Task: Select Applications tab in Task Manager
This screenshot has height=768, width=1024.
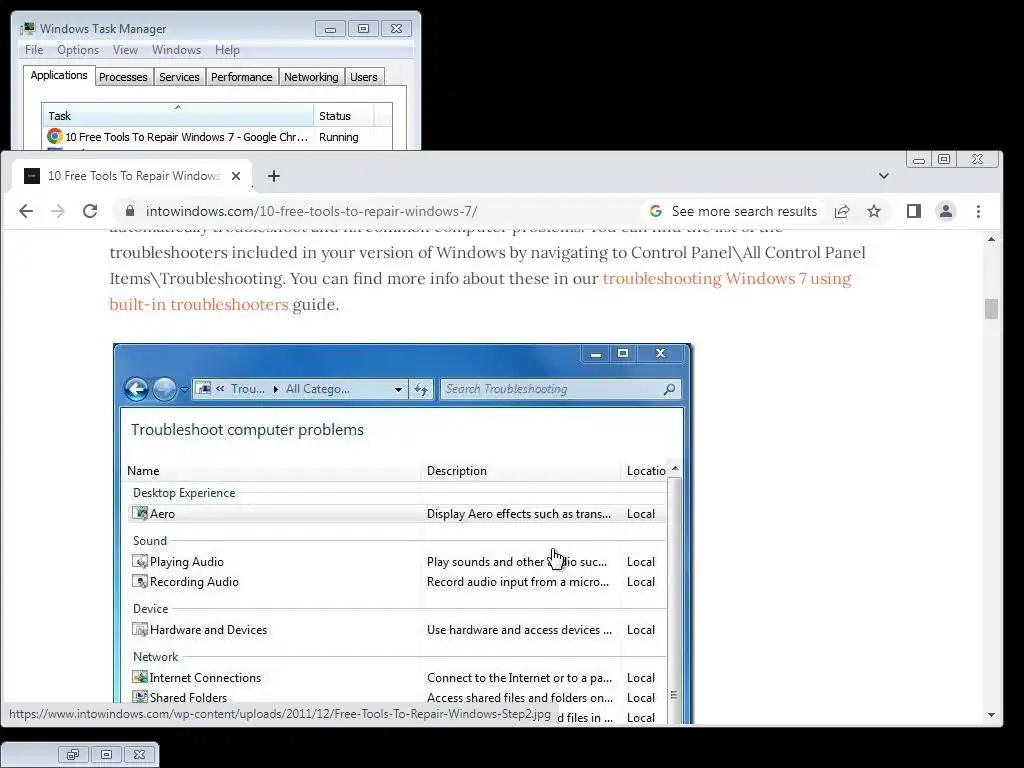Action: 59,75
